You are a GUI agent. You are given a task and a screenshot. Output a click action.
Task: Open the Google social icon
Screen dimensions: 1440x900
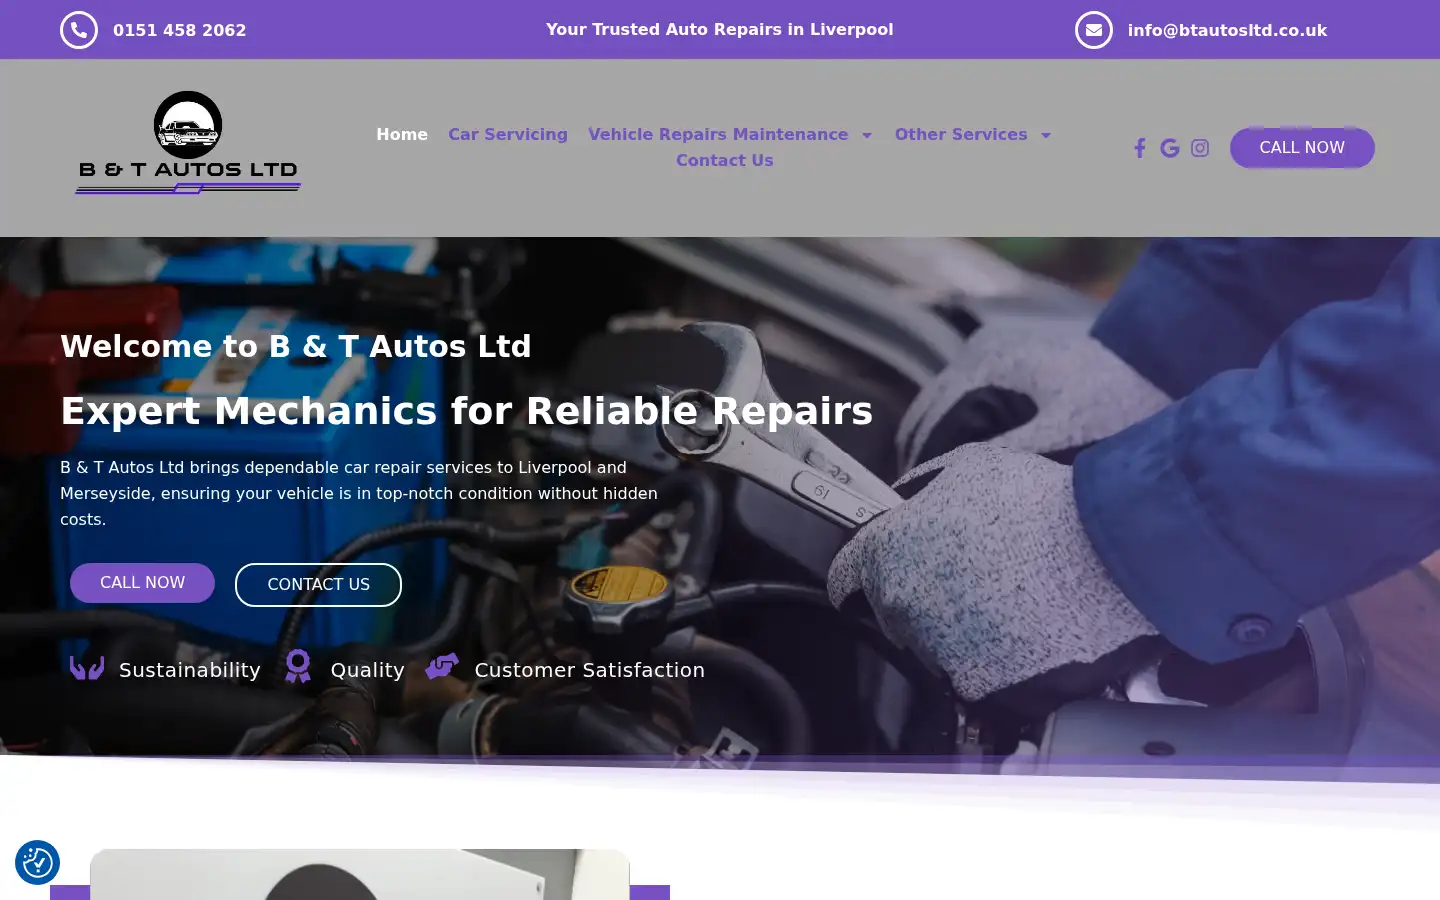1170,148
